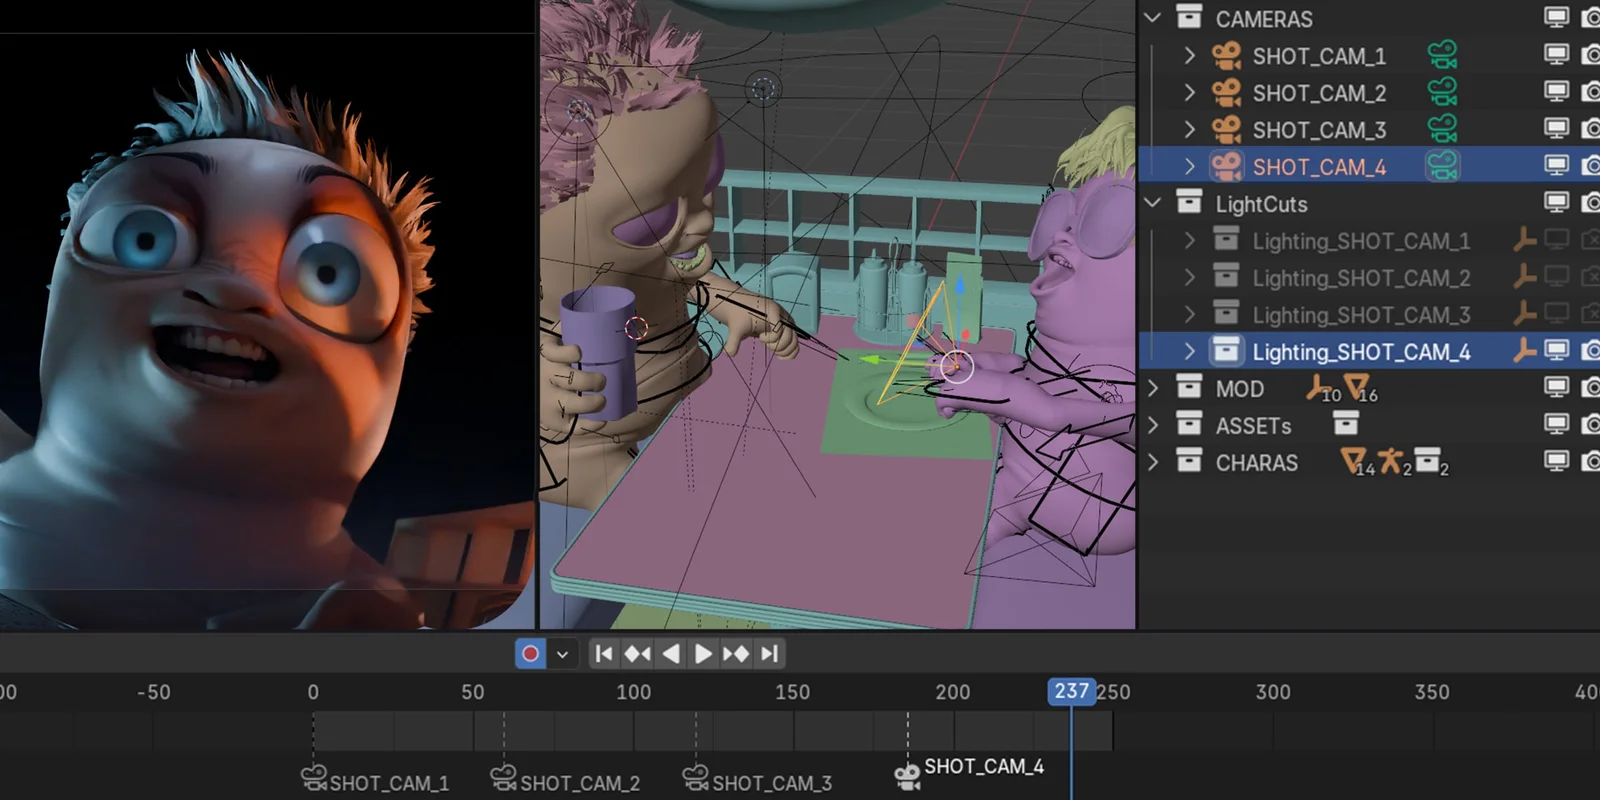The width and height of the screenshot is (1600, 800).
Task: Click the empty-axes icon on Lighting_SHOT_CAM_1 row
Action: click(1524, 239)
